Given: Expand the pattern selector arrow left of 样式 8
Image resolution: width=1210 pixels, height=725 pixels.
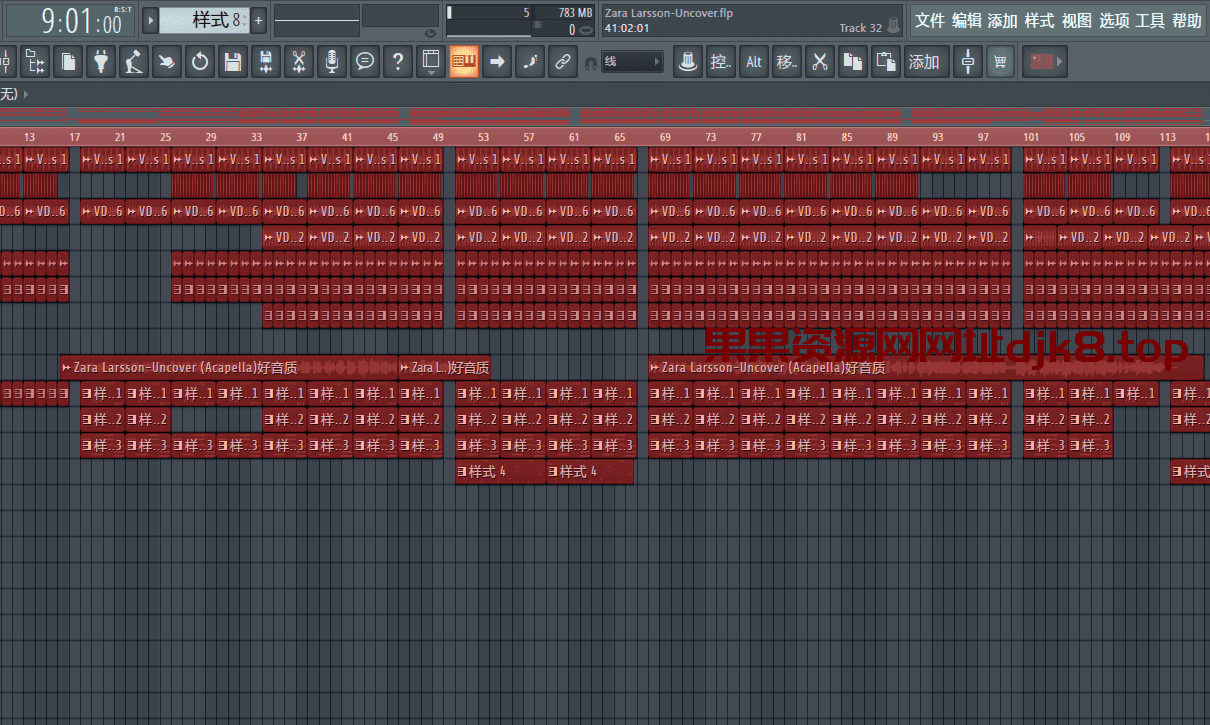Looking at the screenshot, I should (150, 20).
